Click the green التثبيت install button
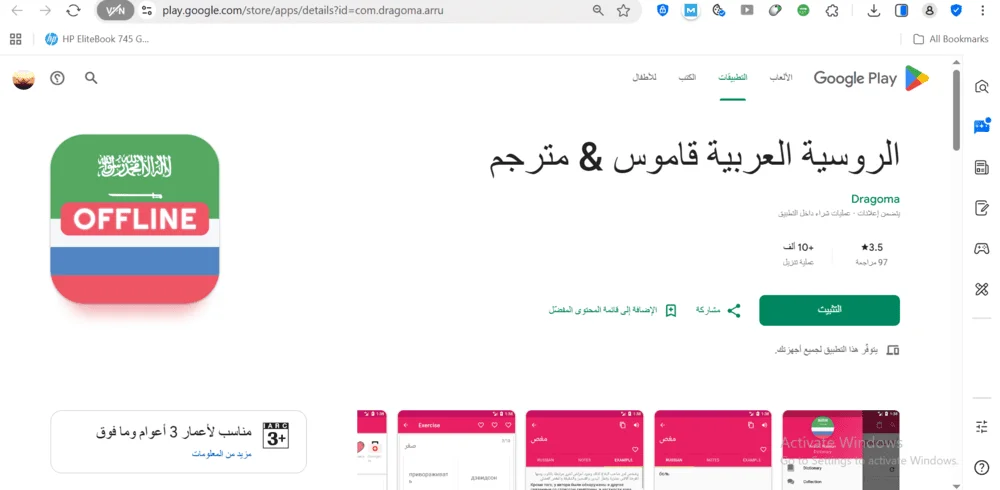The width and height of the screenshot is (1000, 490). pos(829,310)
